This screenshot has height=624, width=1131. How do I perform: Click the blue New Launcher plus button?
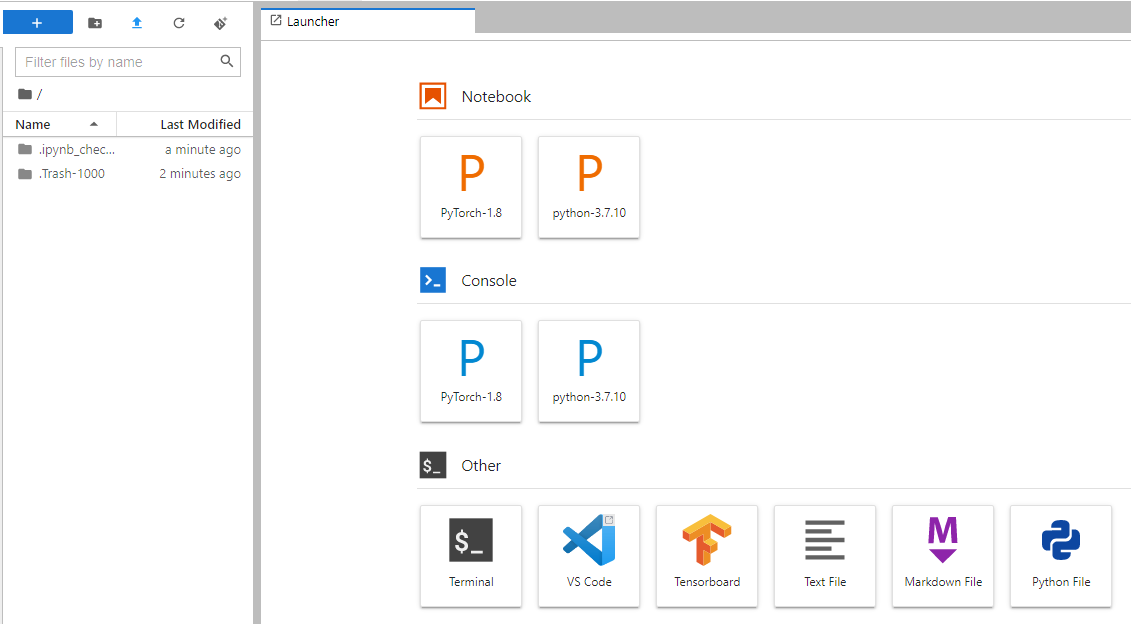point(38,22)
